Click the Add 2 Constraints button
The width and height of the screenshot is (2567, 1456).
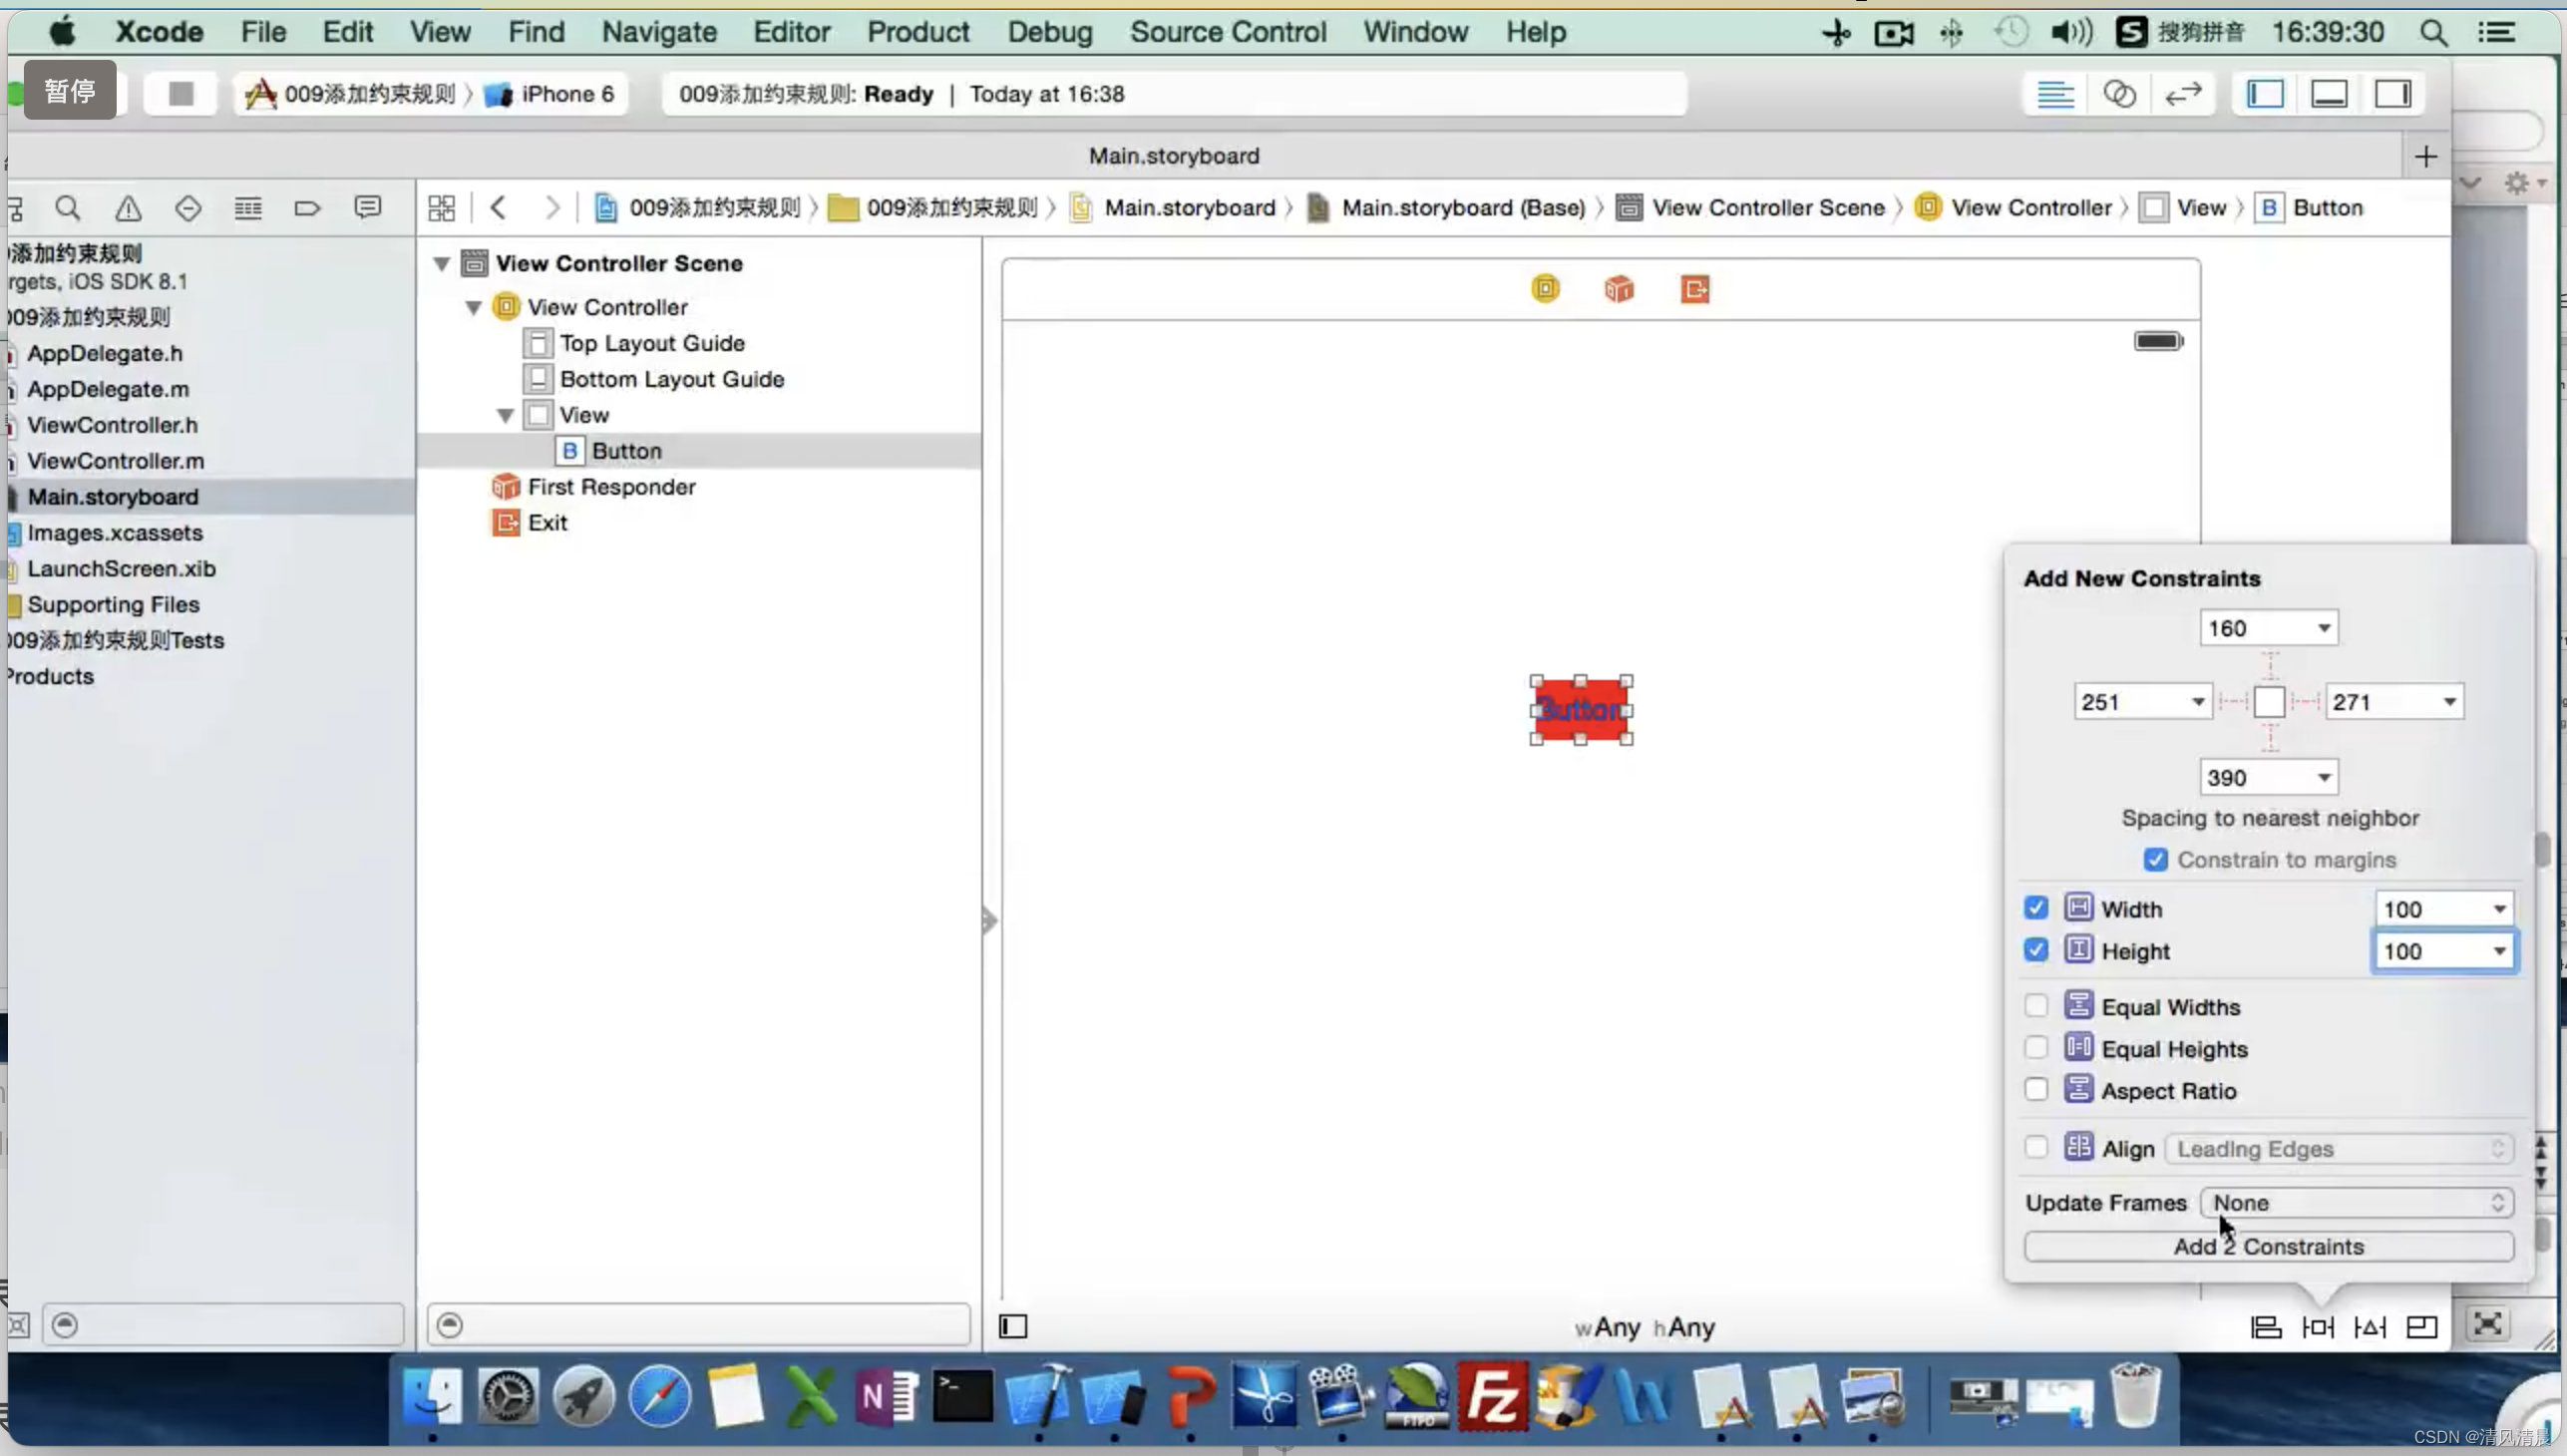2268,1246
